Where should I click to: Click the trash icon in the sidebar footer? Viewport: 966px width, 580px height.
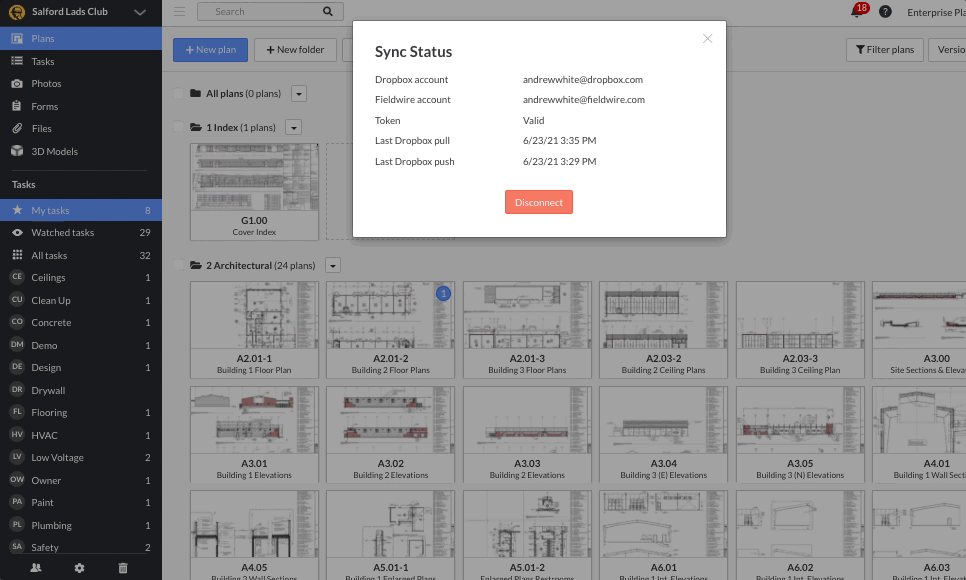pos(123,567)
